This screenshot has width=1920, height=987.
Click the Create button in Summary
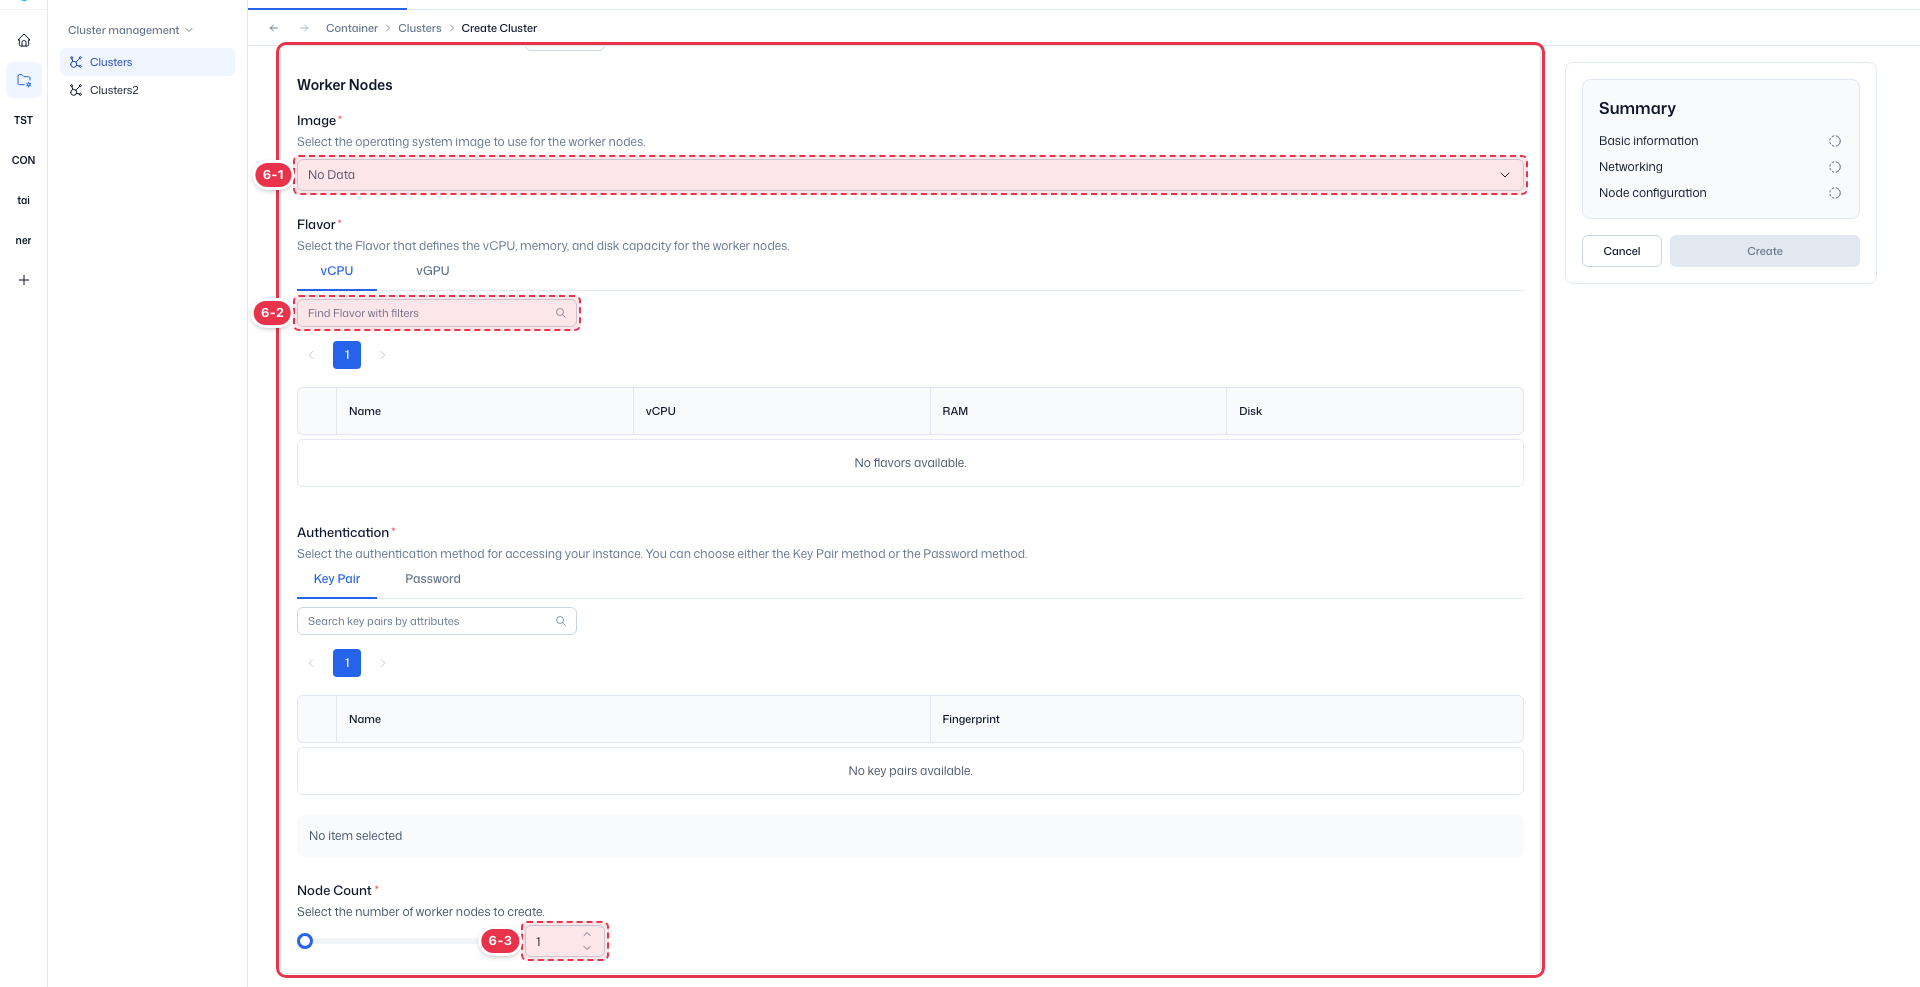tap(1765, 251)
